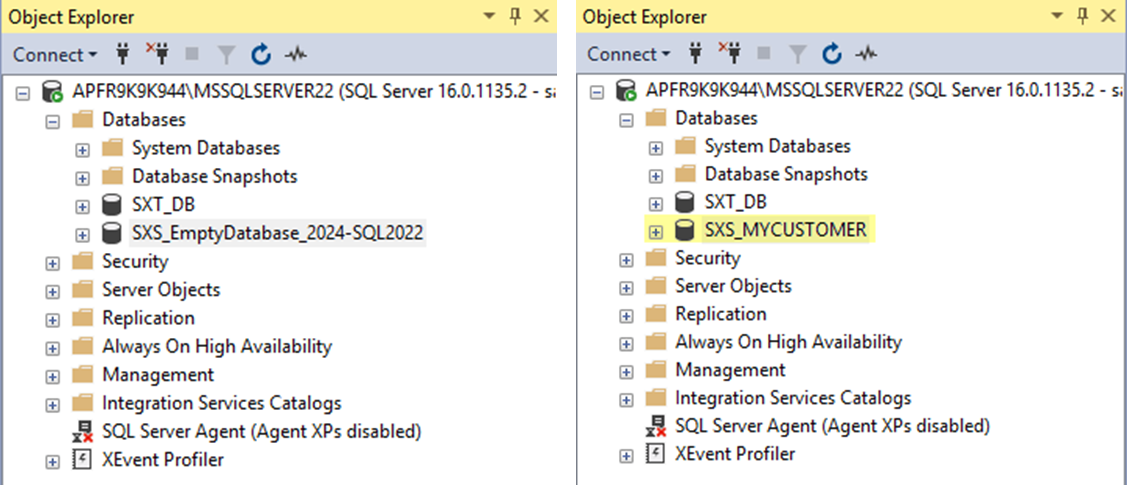Select SXS_EmptyDatabase_2024-SQL2022 in the tree
This screenshot has width=1127, height=485.
[x=277, y=234]
